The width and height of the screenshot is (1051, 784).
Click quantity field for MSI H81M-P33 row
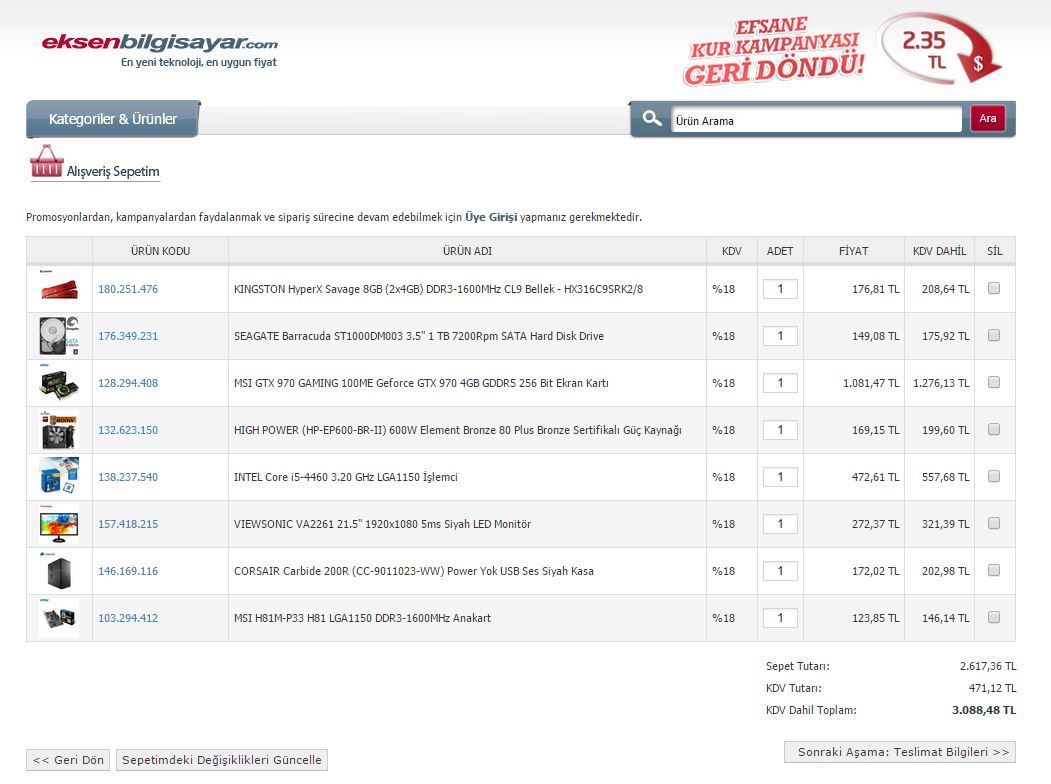[x=780, y=618]
